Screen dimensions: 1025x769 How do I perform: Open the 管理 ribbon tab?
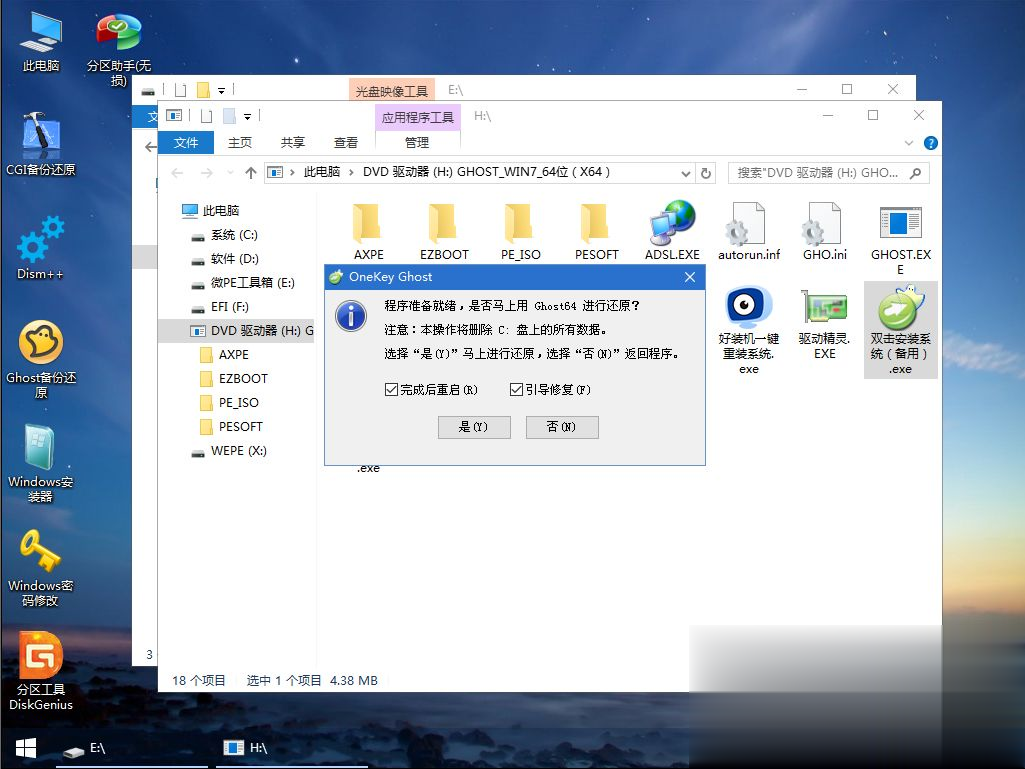coord(416,143)
